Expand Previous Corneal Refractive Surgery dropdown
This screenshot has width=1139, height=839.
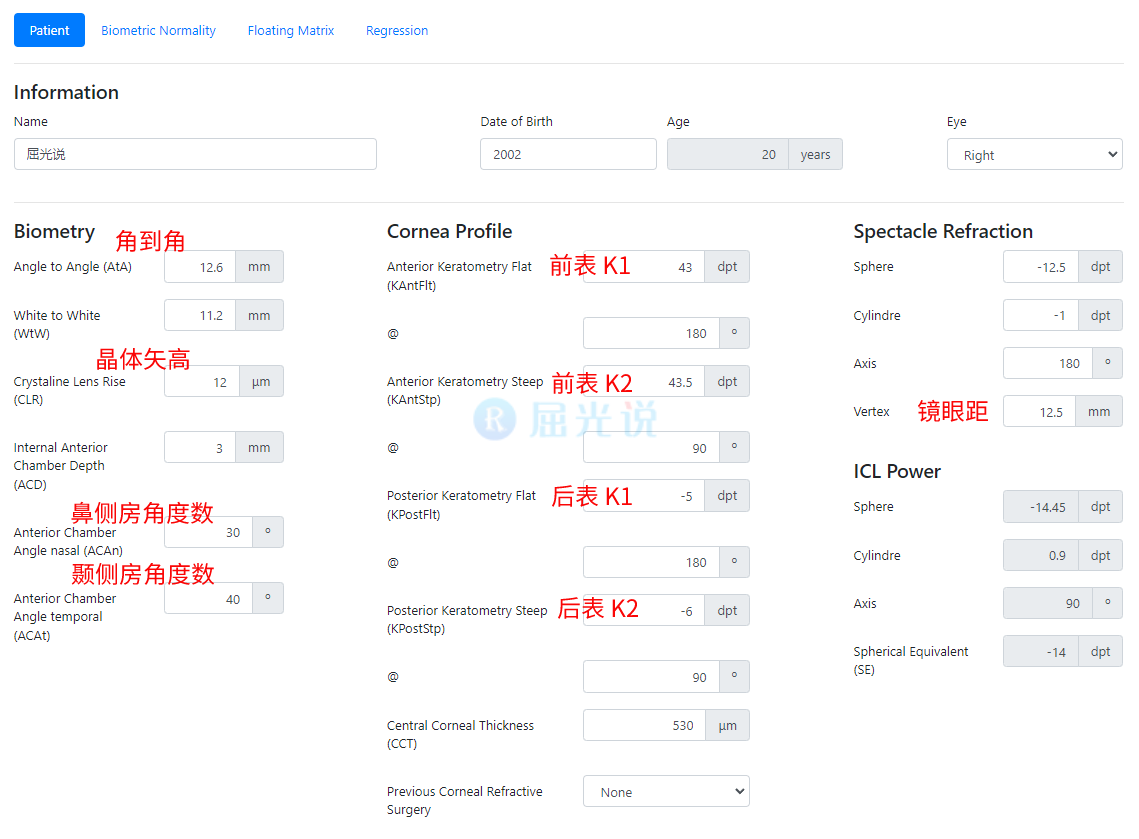(x=666, y=792)
